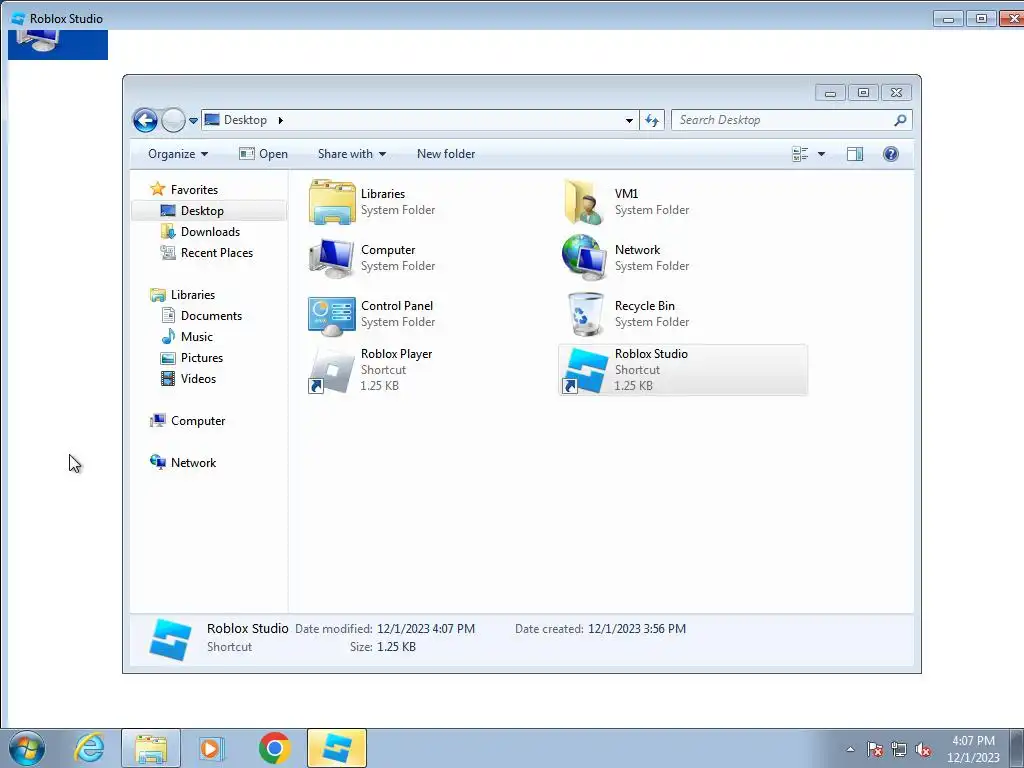Minimize the Explorer file dialog

[x=830, y=93]
